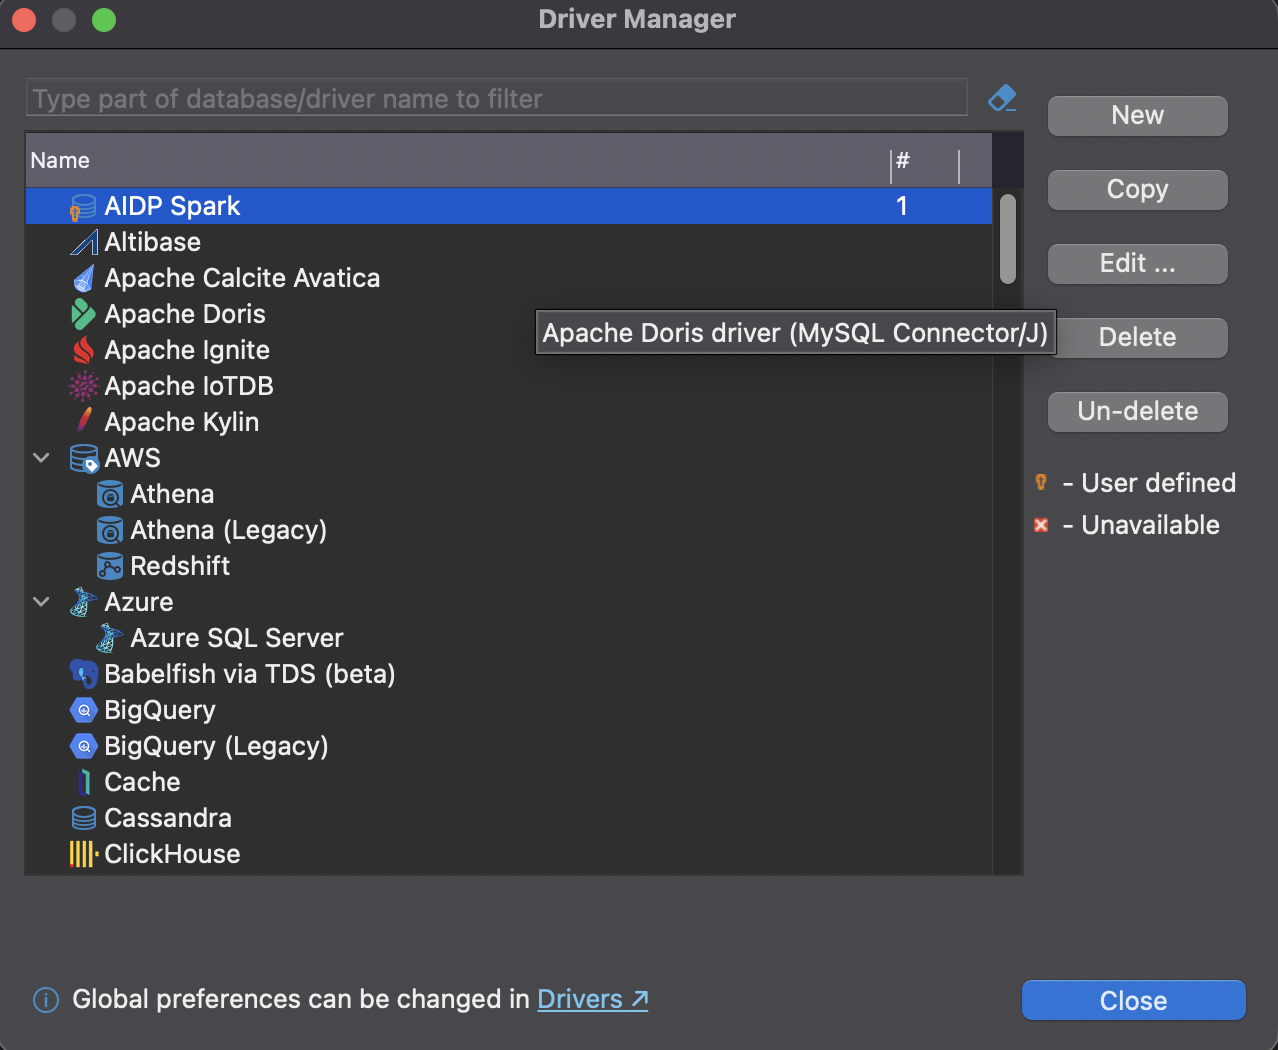Viewport: 1278px width, 1050px height.
Task: Click the AWS folder icon
Action: pyautogui.click(x=84, y=459)
